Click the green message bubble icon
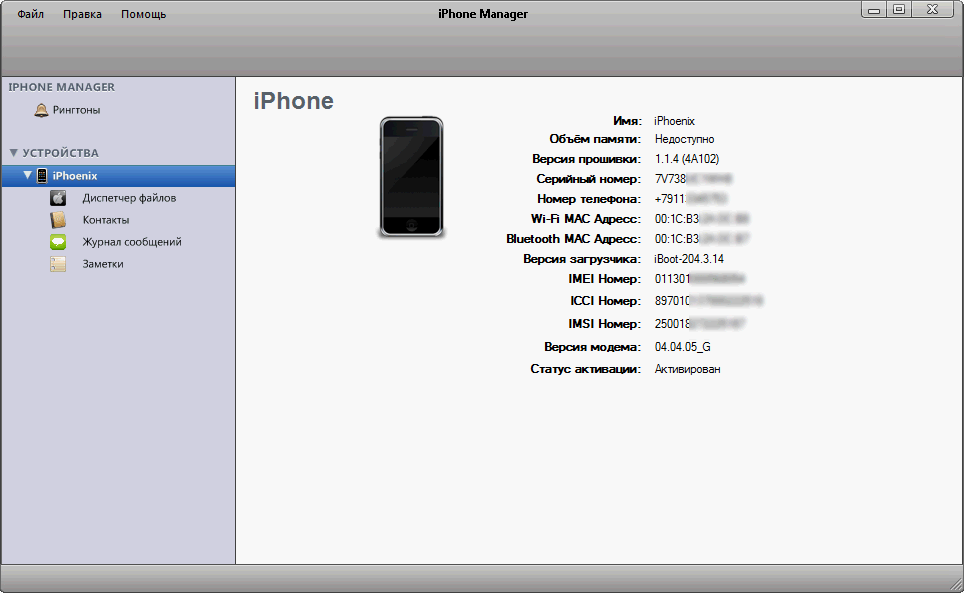964x593 pixels. pyautogui.click(x=58, y=242)
